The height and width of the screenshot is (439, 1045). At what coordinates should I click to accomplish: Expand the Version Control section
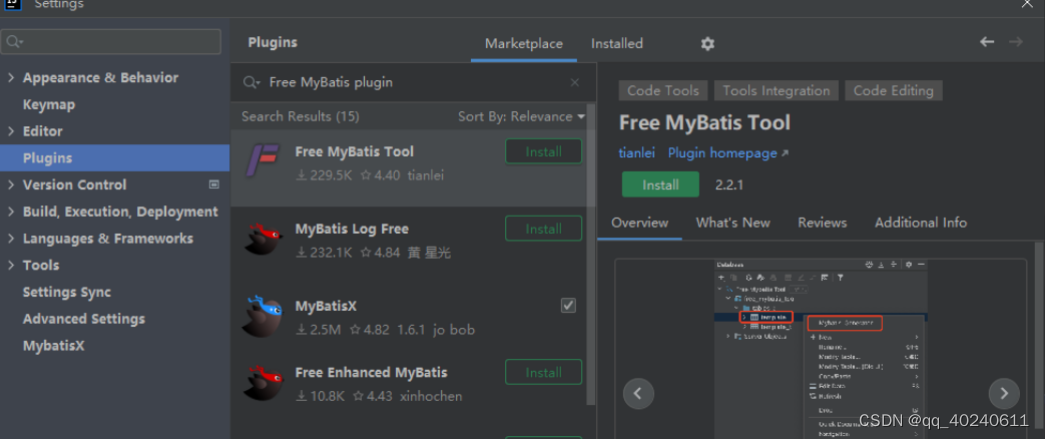11,185
